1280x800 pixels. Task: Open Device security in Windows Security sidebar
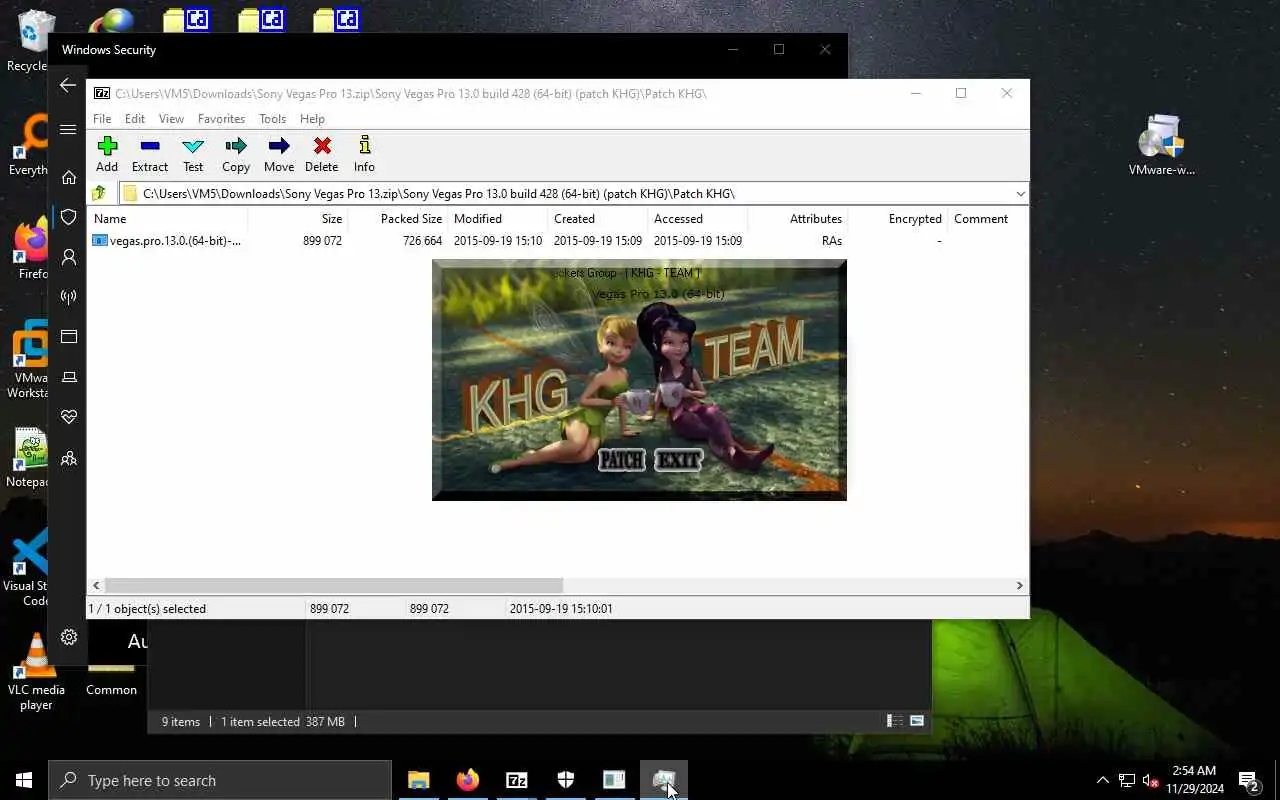(x=68, y=377)
